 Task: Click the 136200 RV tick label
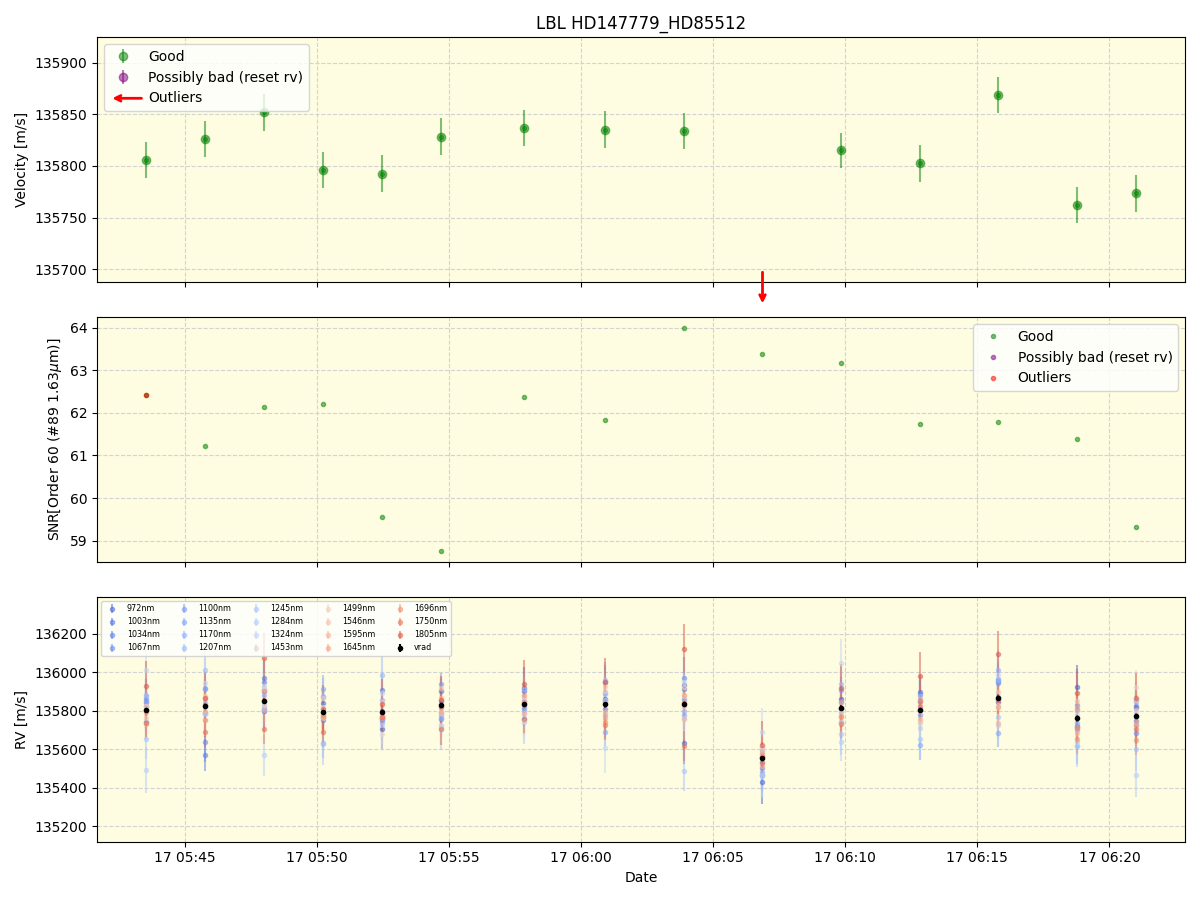click(x=63, y=634)
